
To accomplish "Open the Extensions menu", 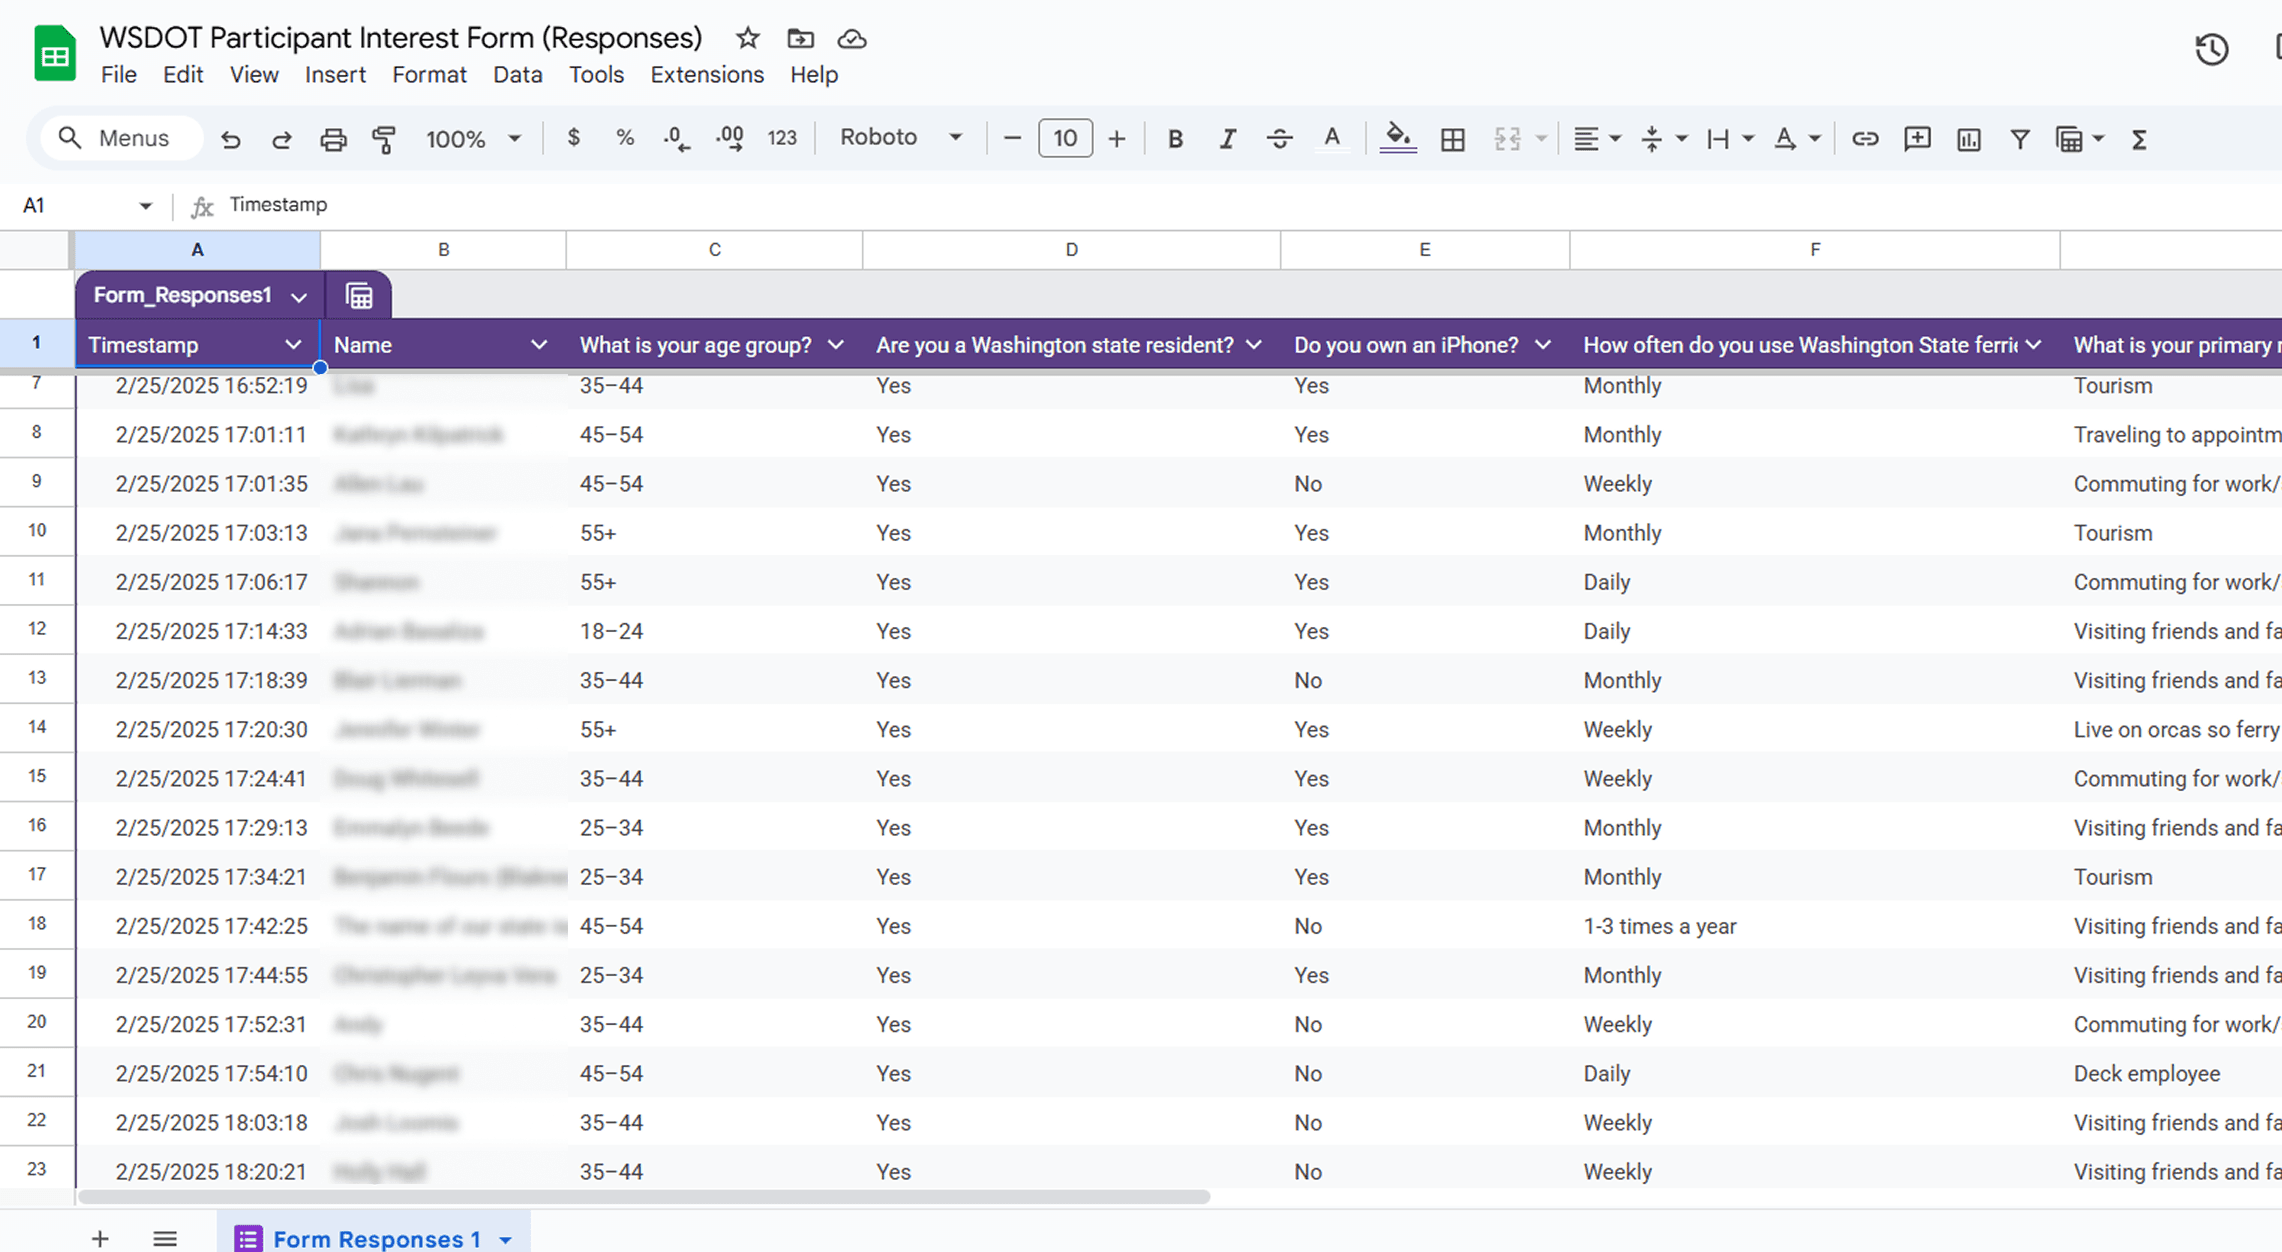I will pos(707,75).
